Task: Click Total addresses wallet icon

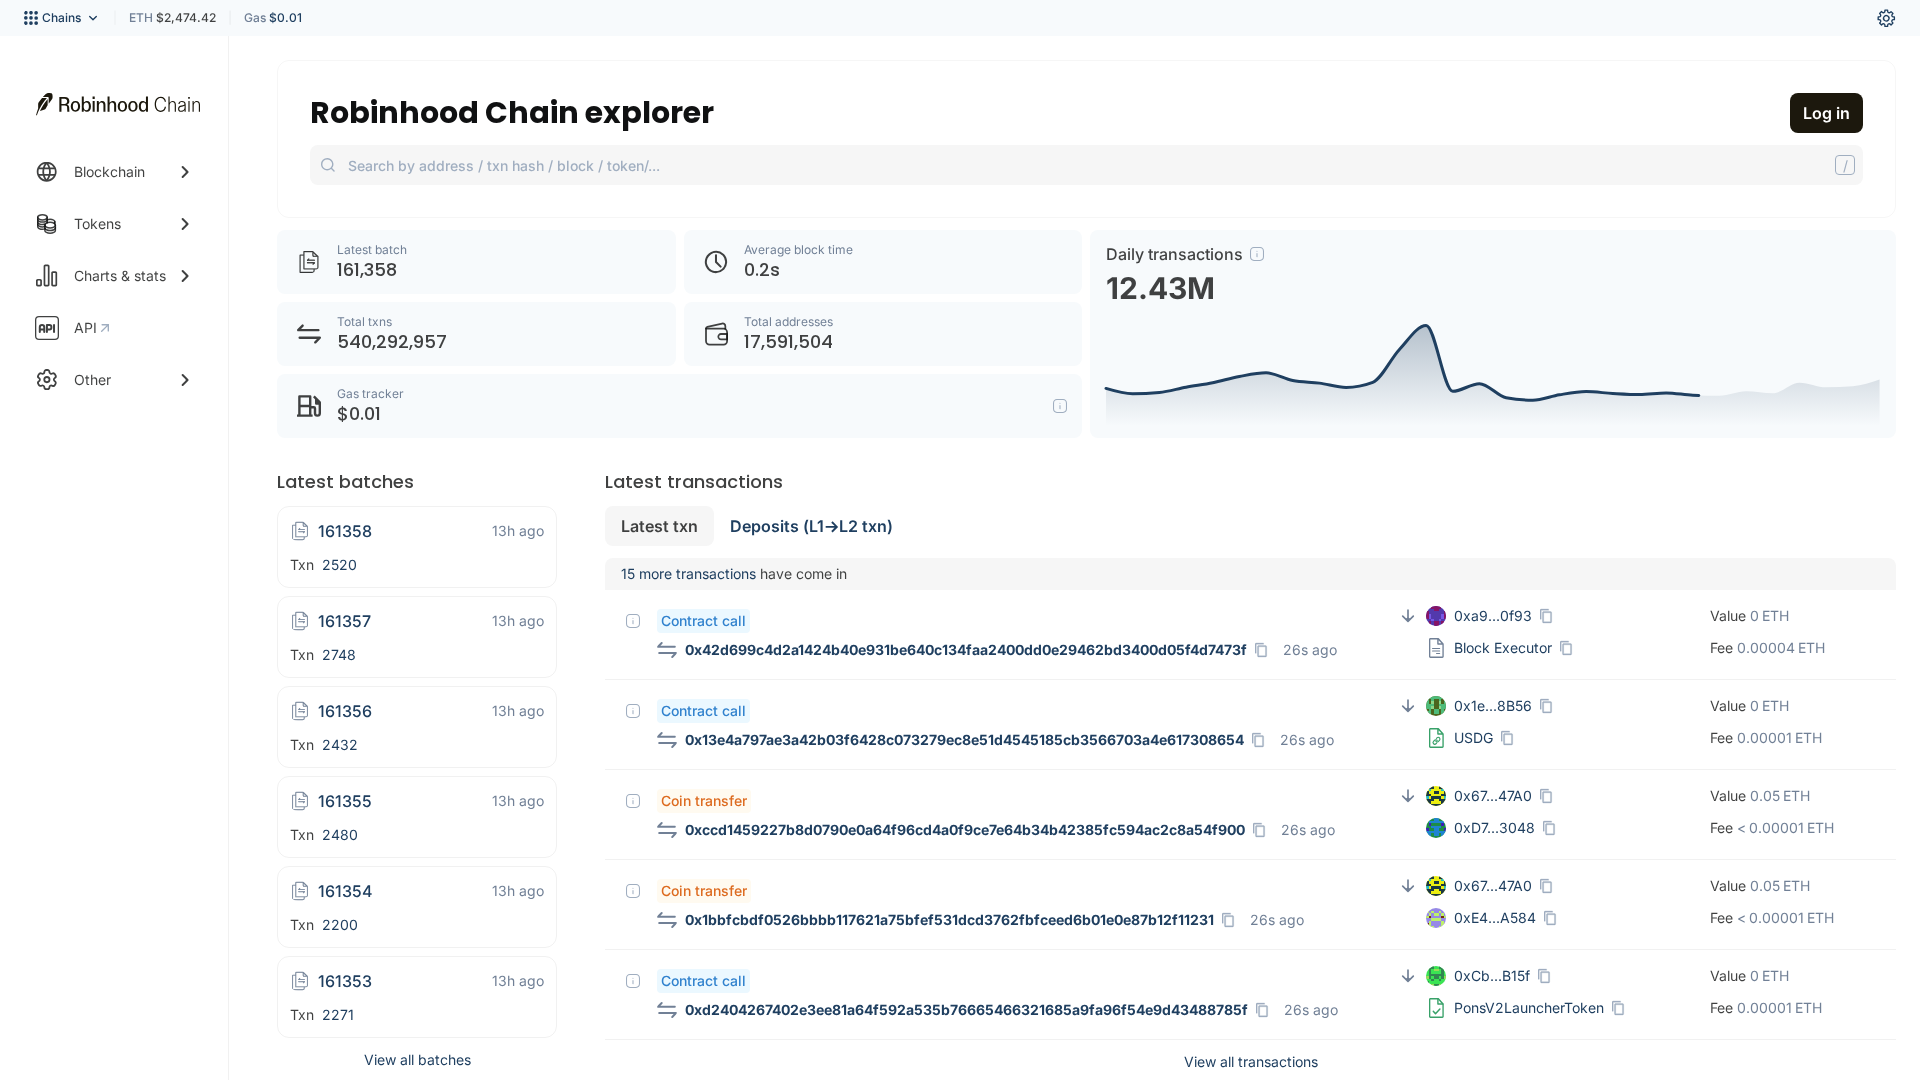Action: click(716, 334)
